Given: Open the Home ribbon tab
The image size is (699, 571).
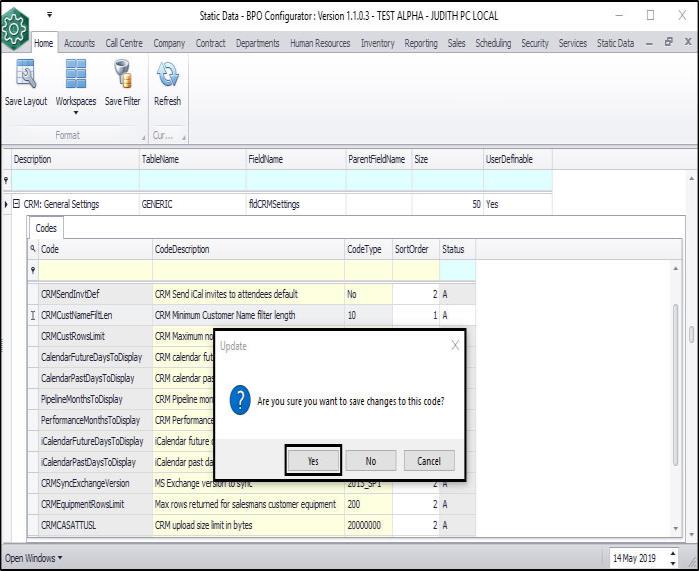Looking at the screenshot, I should point(44,43).
